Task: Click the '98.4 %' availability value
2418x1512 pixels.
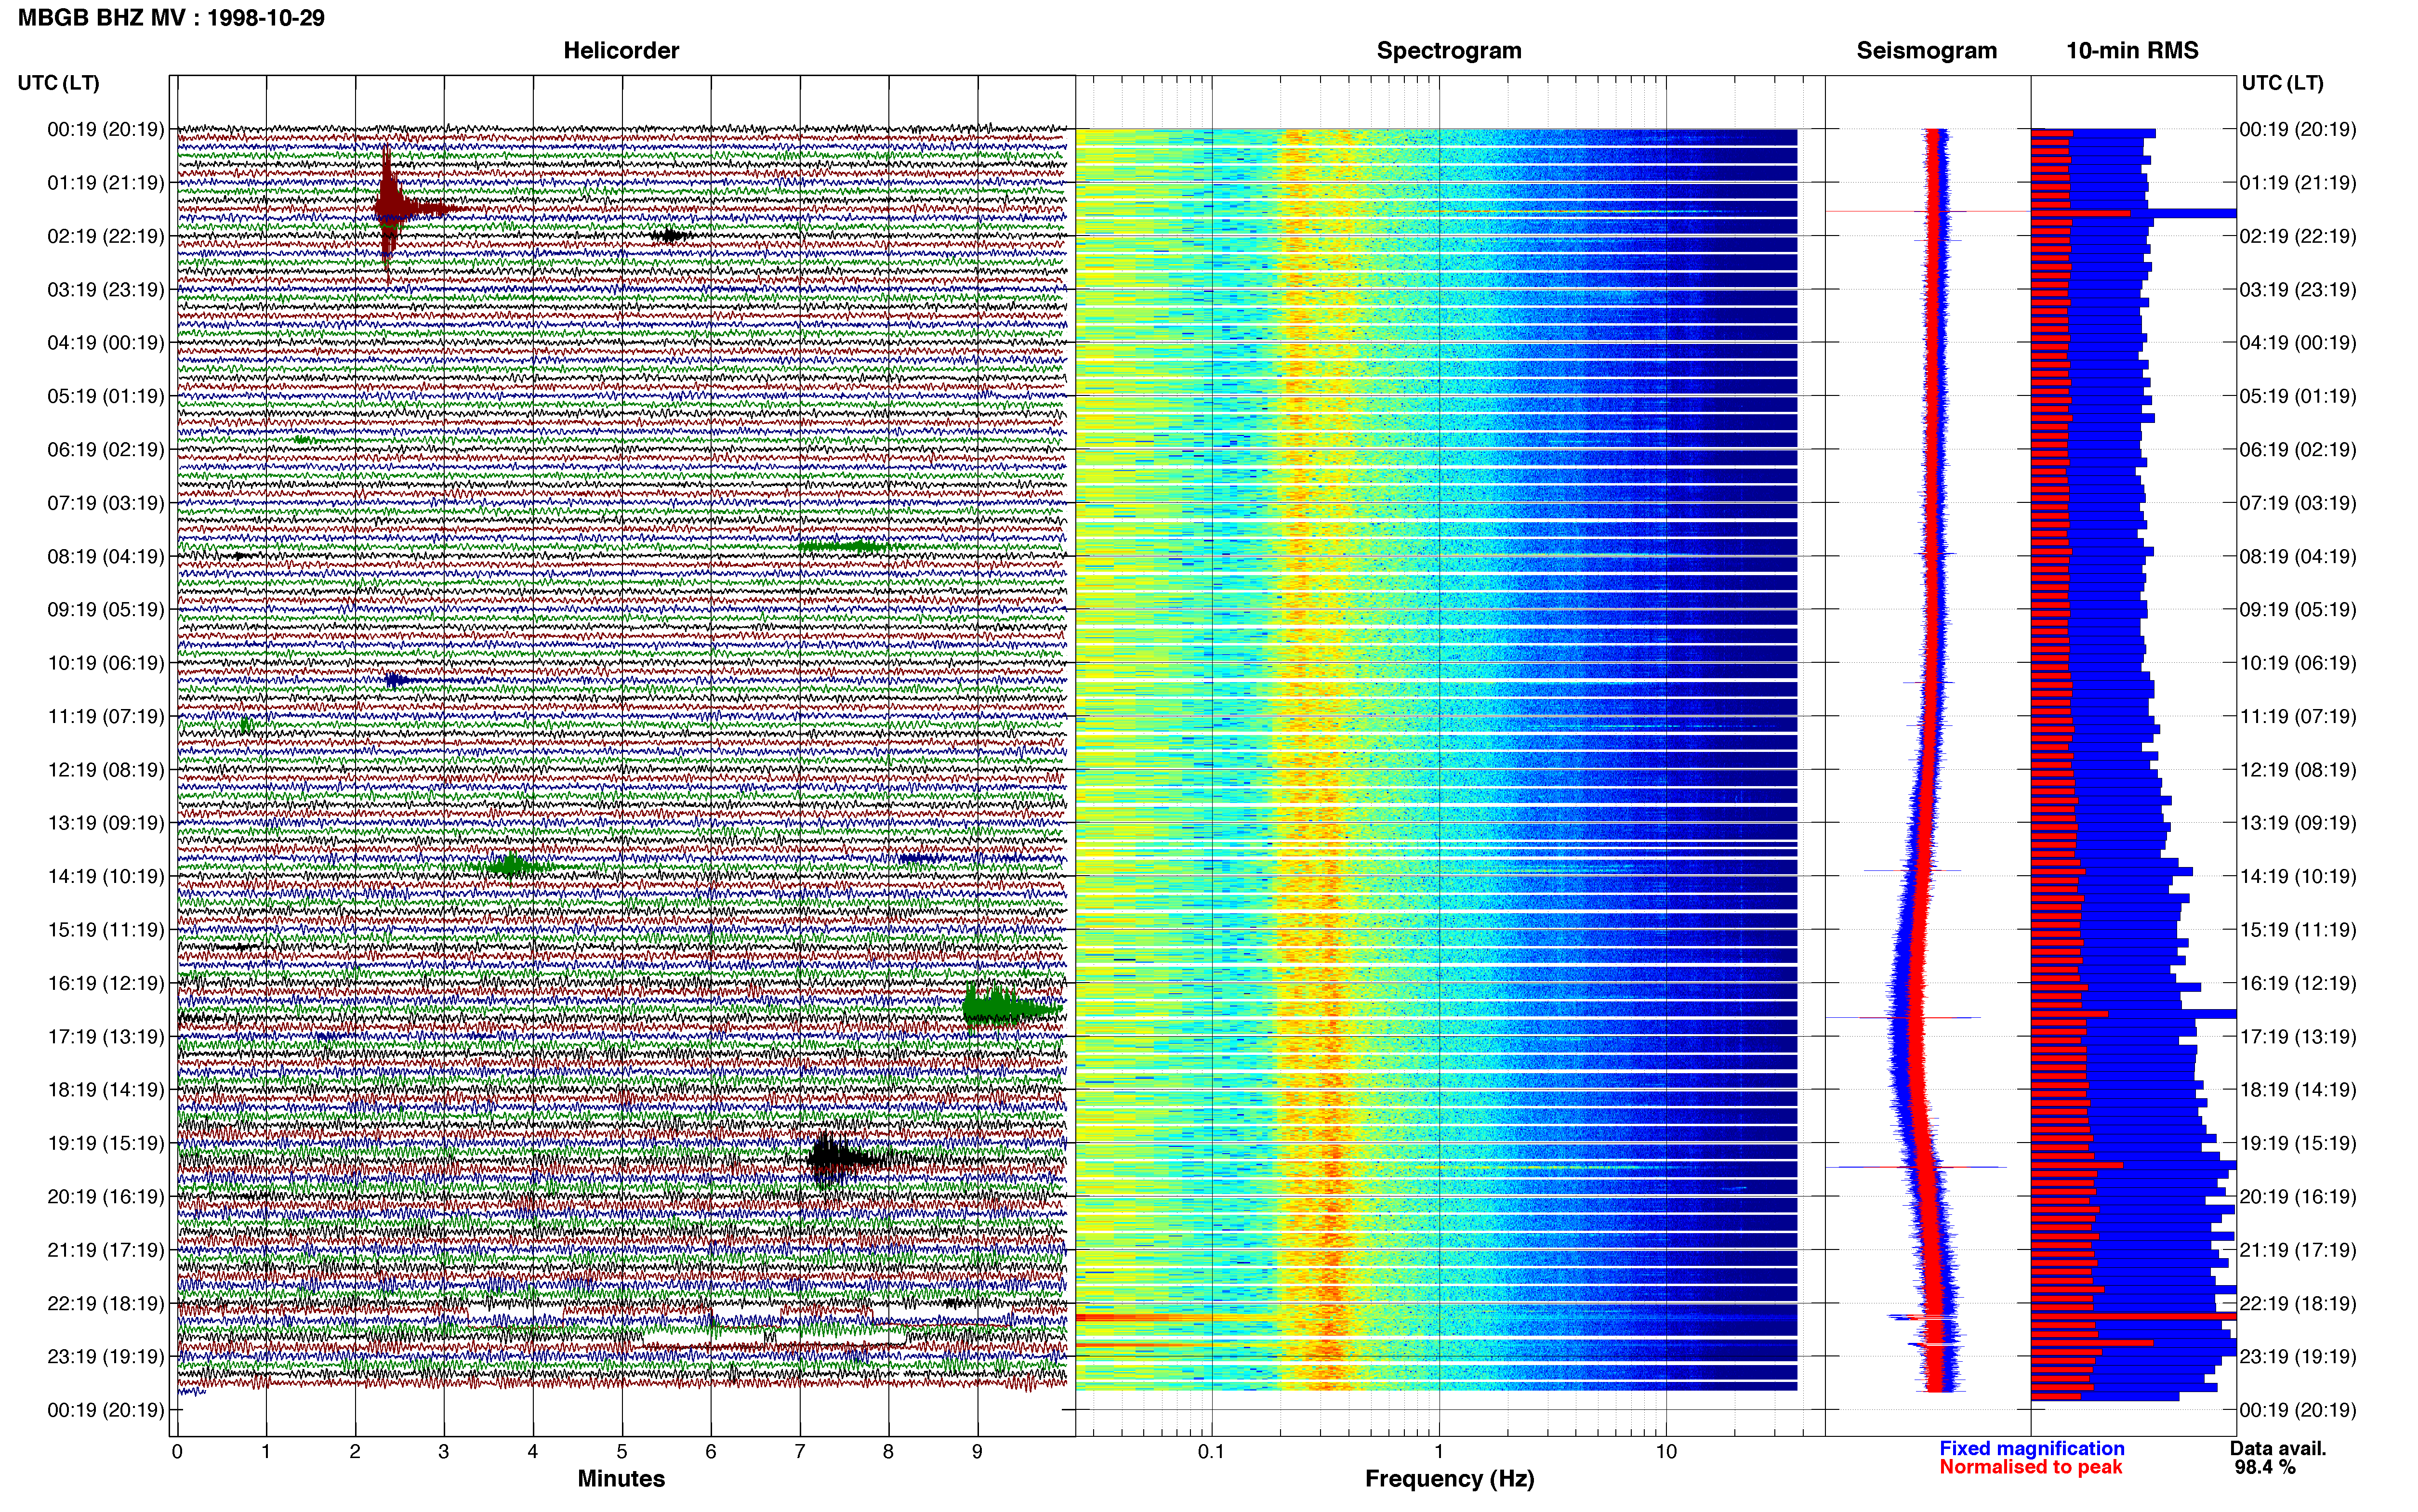Action: pos(2265,1467)
